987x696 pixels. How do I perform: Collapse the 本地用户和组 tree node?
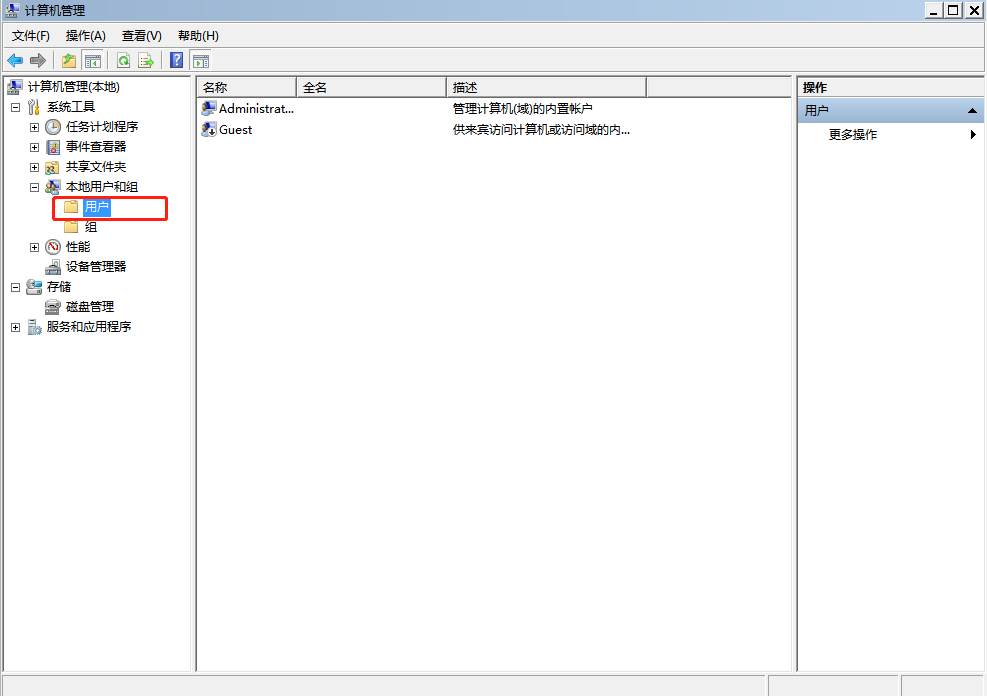point(35,187)
